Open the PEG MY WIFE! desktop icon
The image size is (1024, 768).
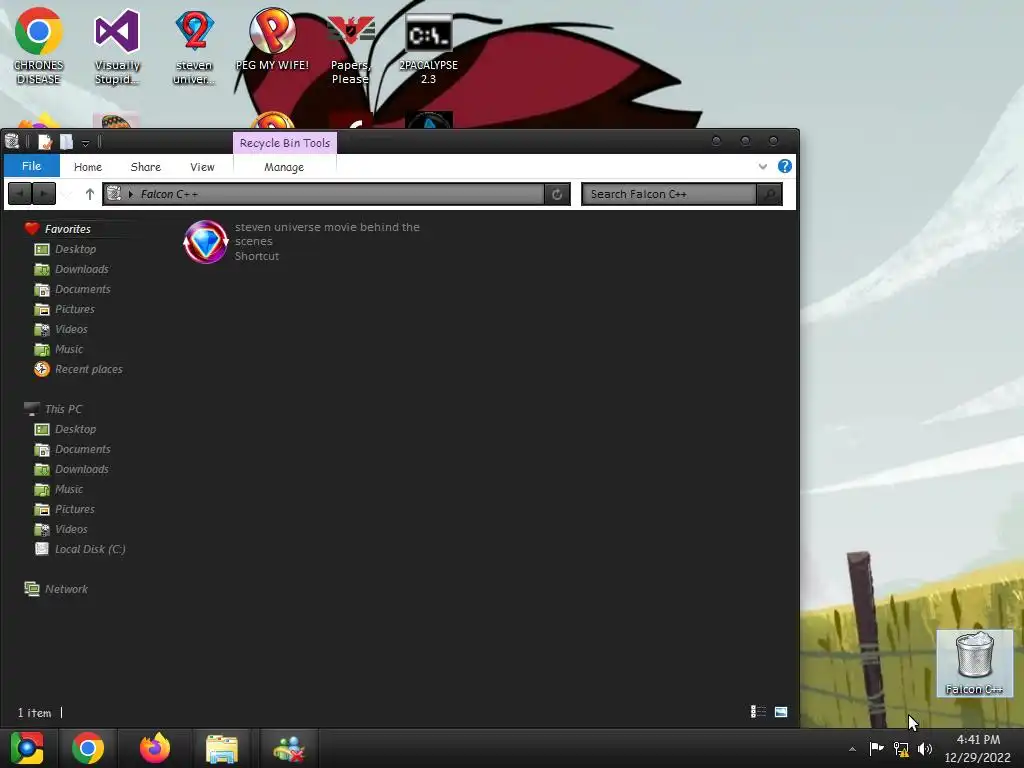tap(272, 39)
